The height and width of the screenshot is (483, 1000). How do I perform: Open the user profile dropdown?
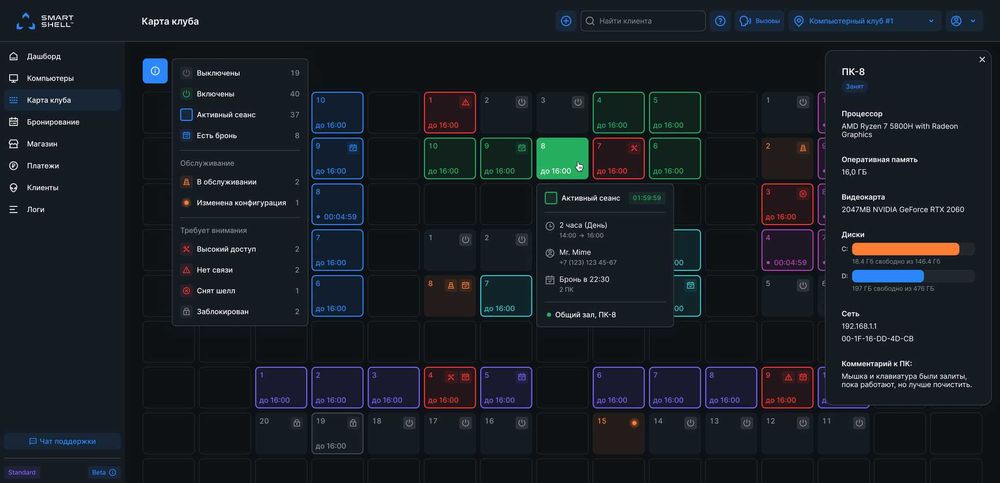point(964,21)
